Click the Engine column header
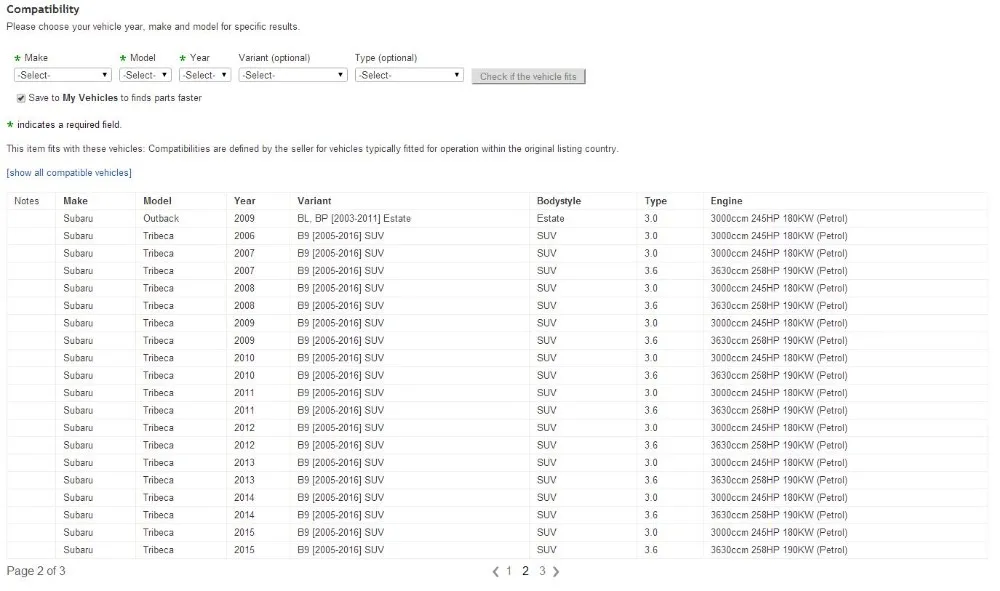Viewport: 1000px width, 591px height. tap(726, 201)
